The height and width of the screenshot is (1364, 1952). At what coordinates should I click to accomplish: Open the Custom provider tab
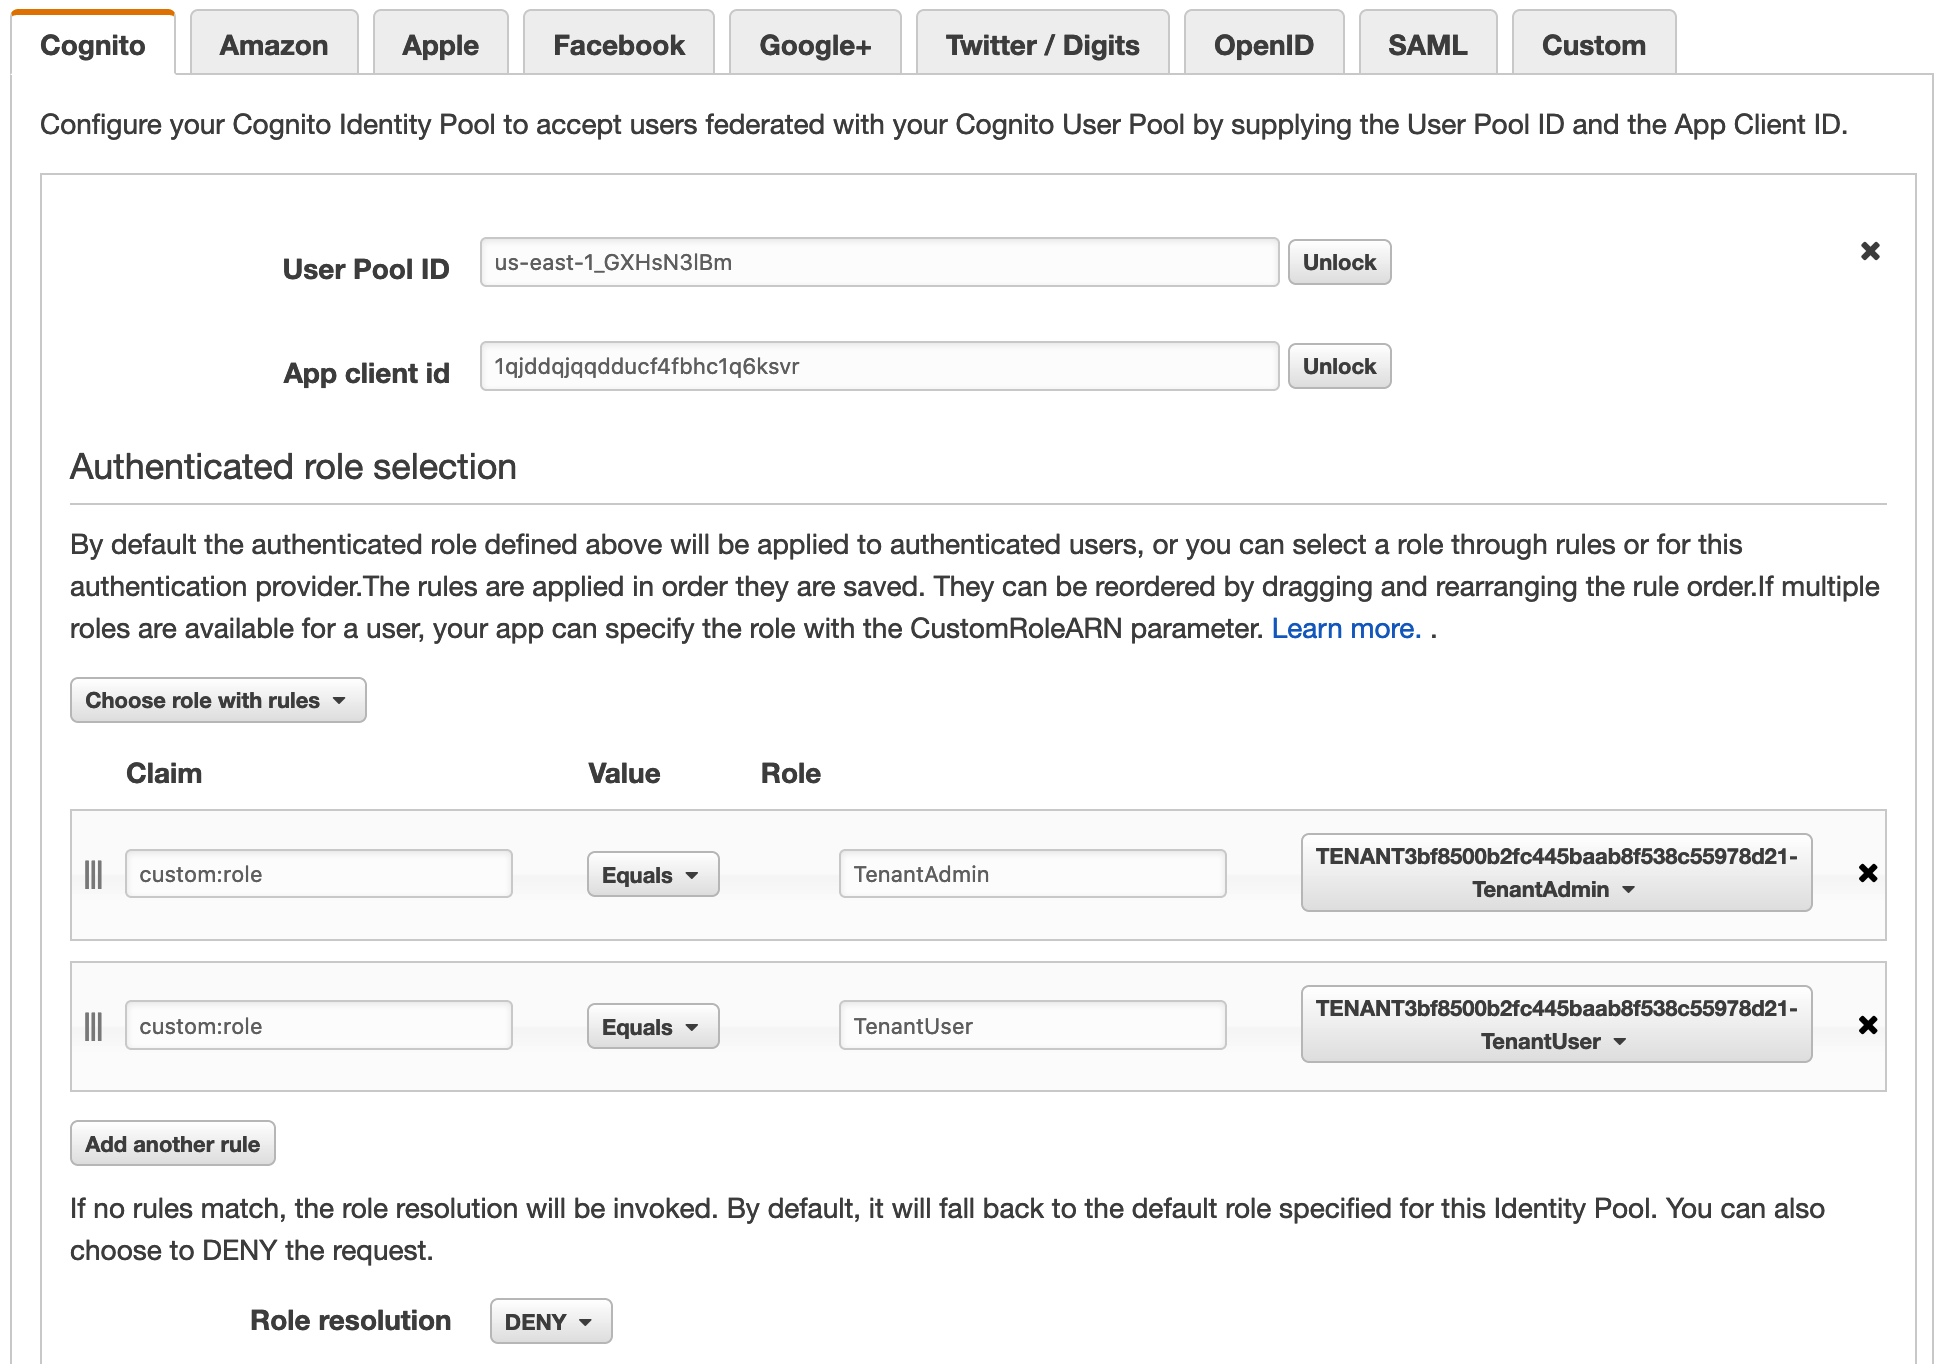[1594, 44]
